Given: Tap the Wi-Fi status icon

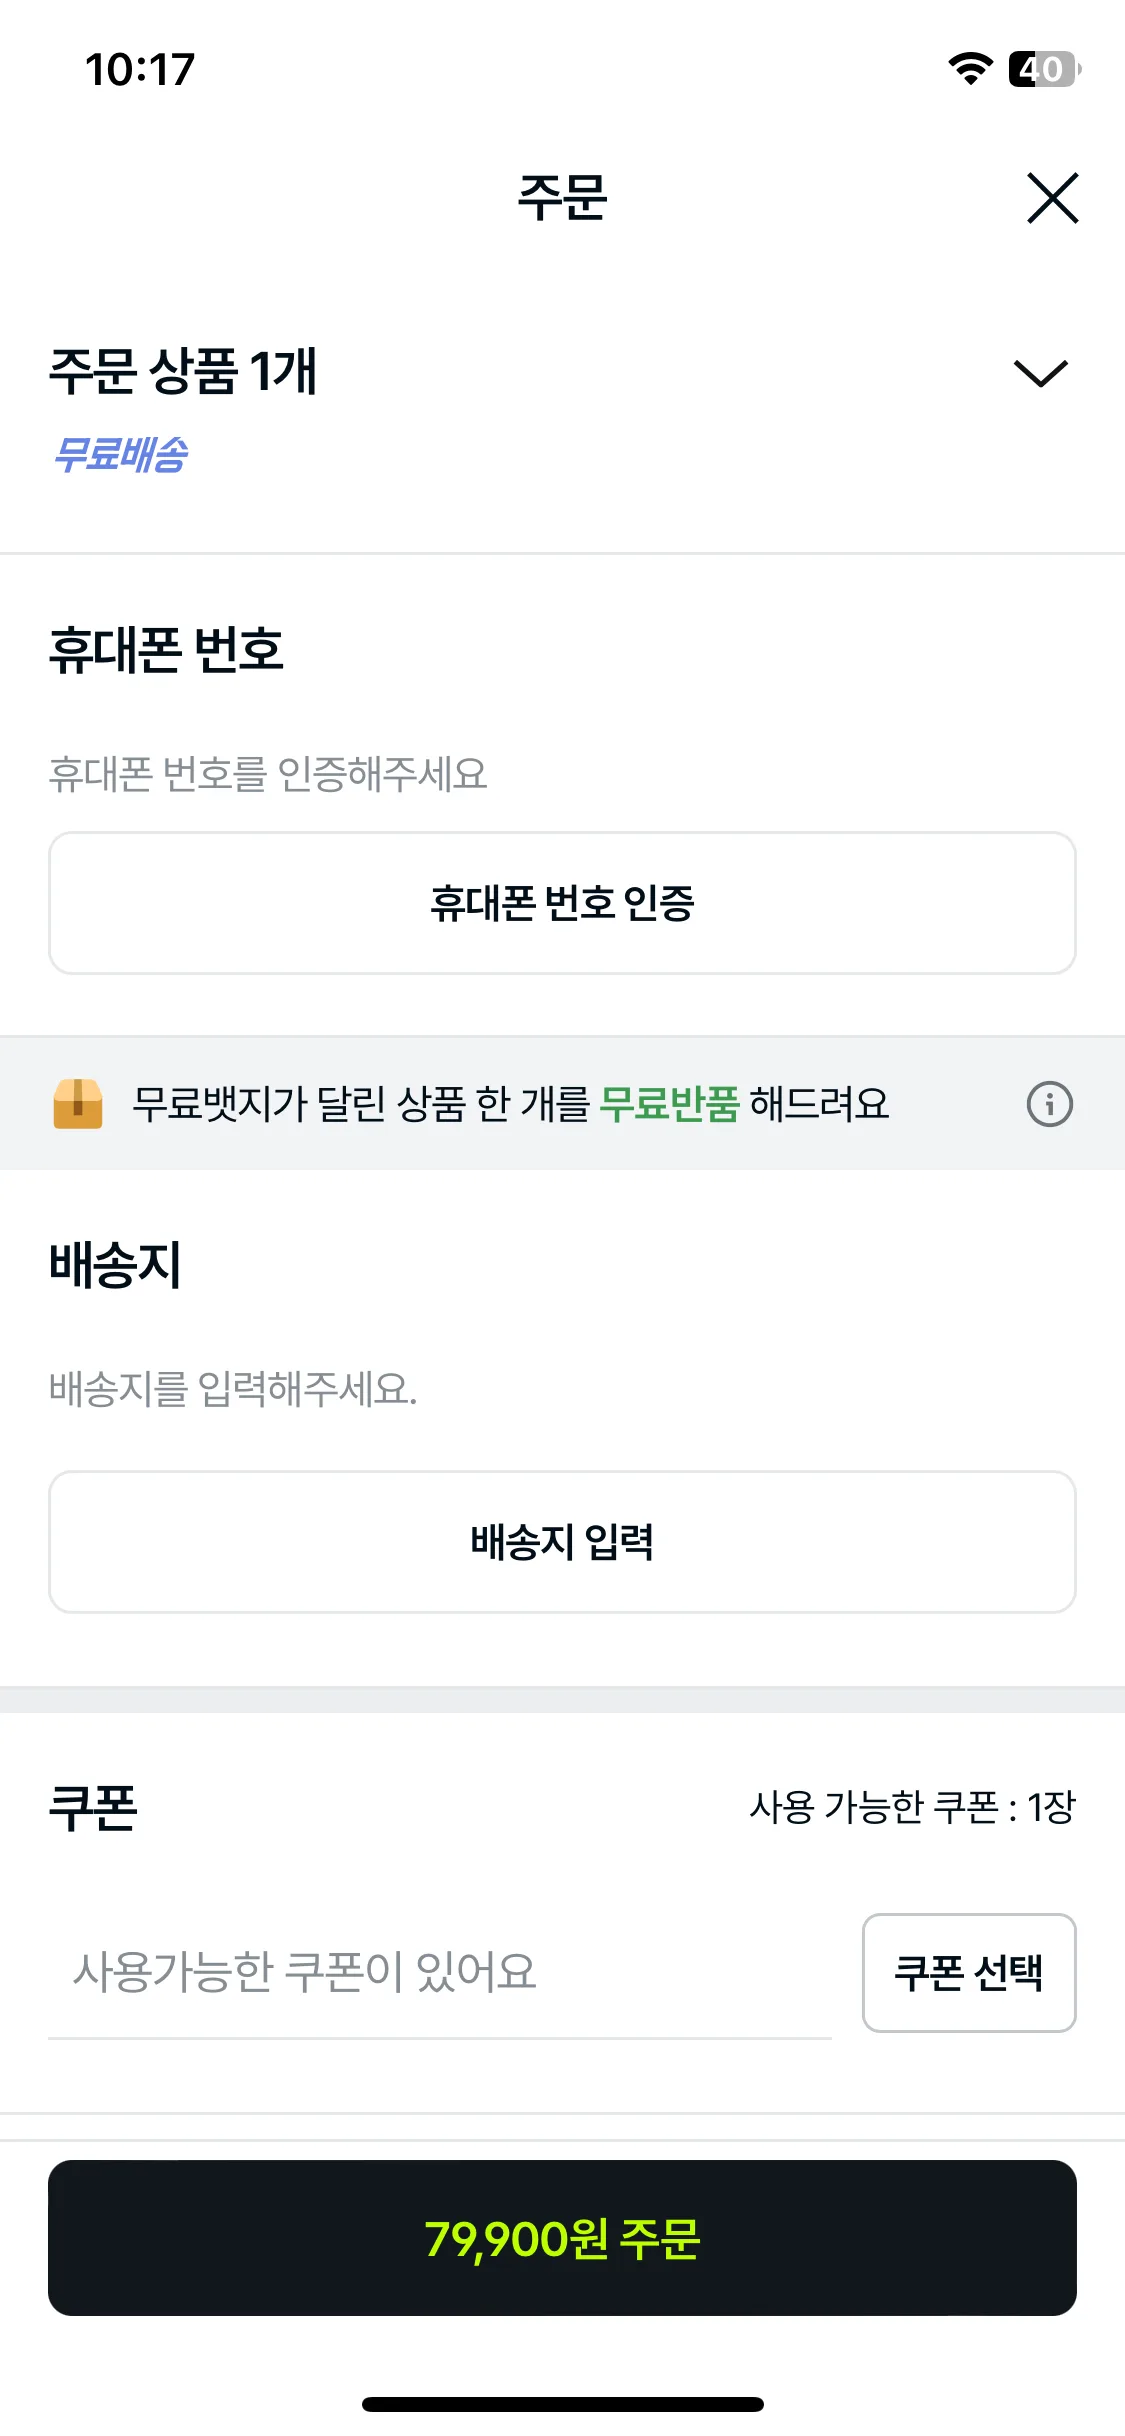Looking at the screenshot, I should 970,69.
